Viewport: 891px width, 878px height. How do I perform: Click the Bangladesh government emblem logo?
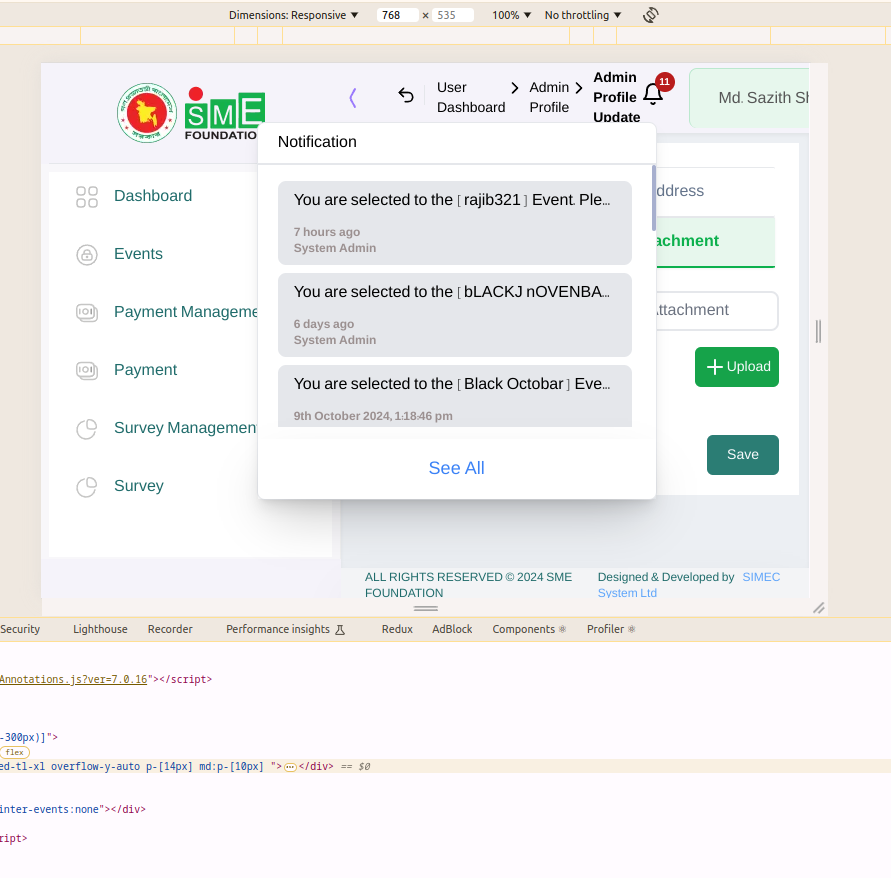pyautogui.click(x=147, y=113)
